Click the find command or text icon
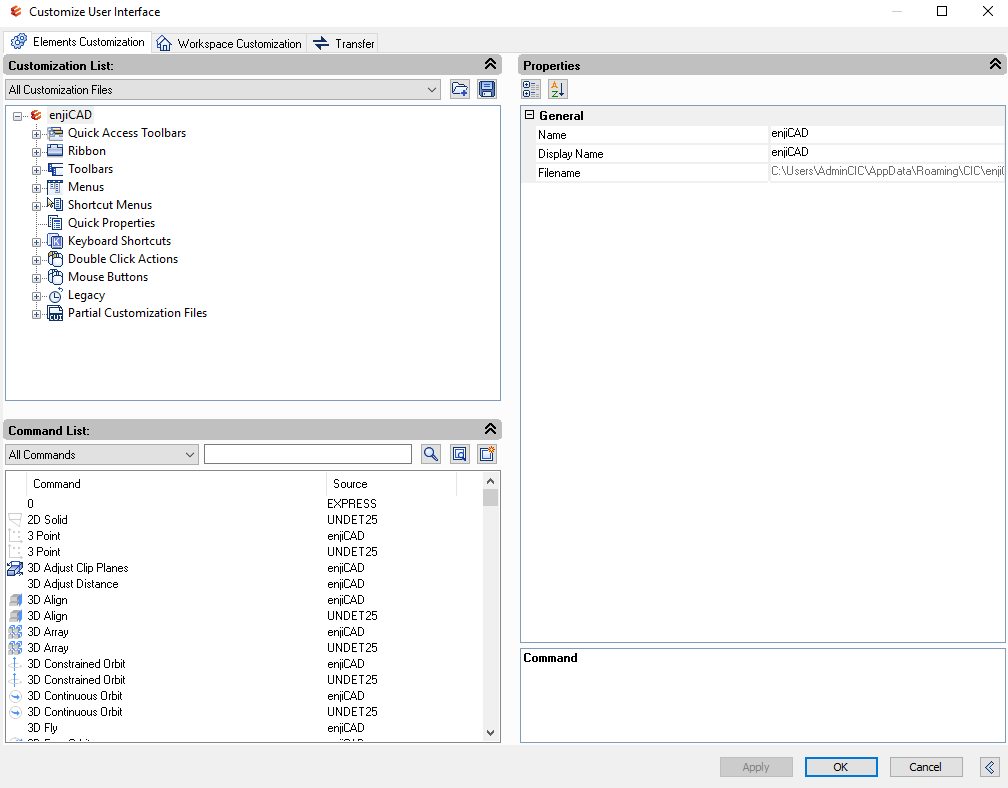1008x788 pixels. coord(460,454)
